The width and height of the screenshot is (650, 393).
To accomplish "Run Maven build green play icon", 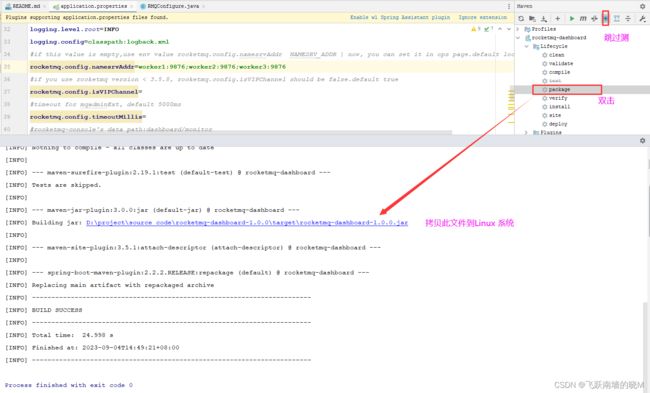I will click(572, 19).
